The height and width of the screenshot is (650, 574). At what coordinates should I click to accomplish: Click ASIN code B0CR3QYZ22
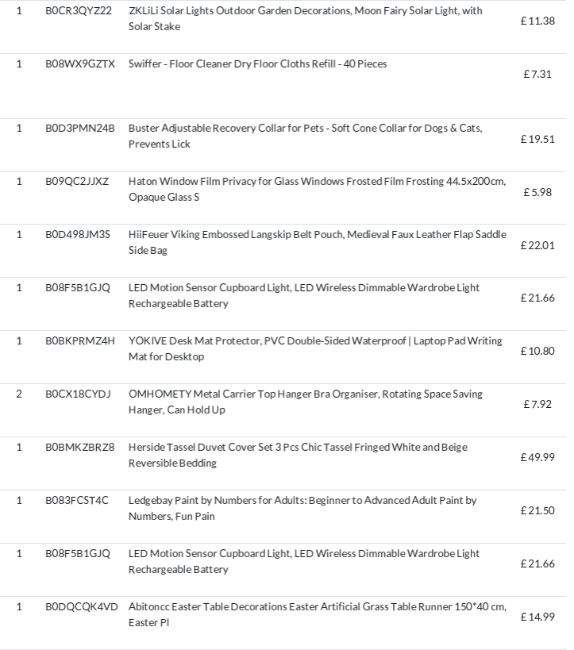tap(78, 10)
